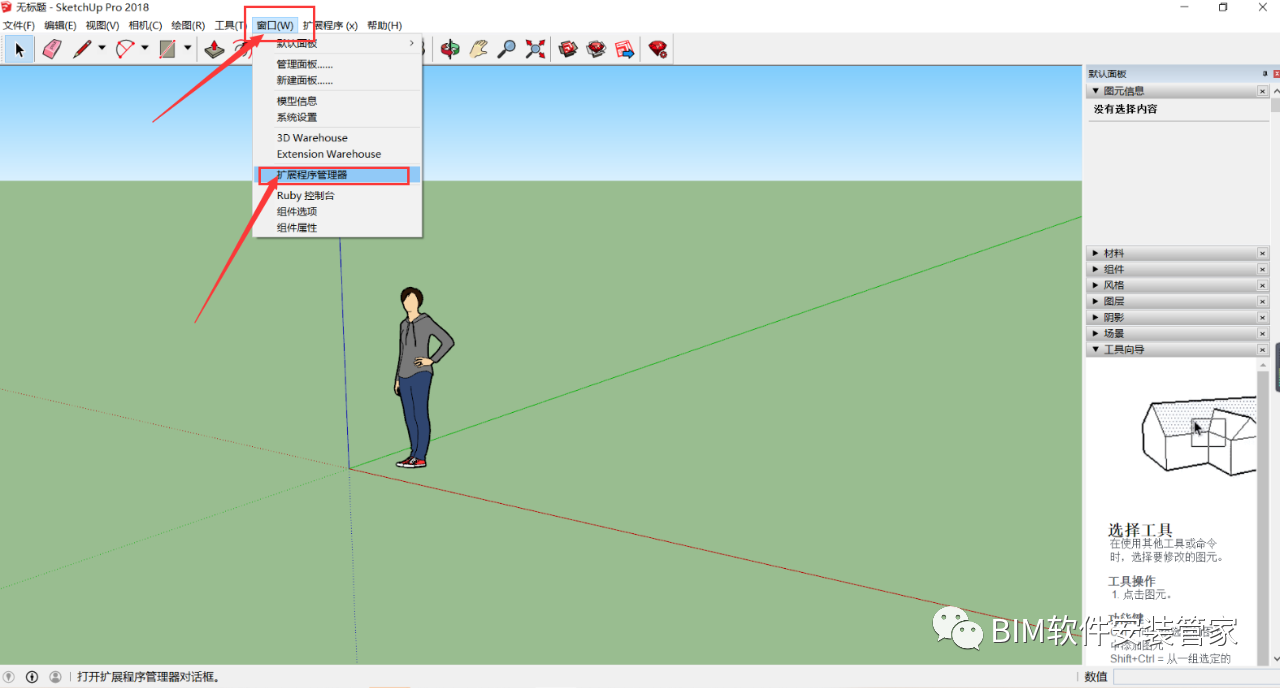
Task: Pin the 默认面板 tray with auto-hide
Action: (x=1264, y=74)
